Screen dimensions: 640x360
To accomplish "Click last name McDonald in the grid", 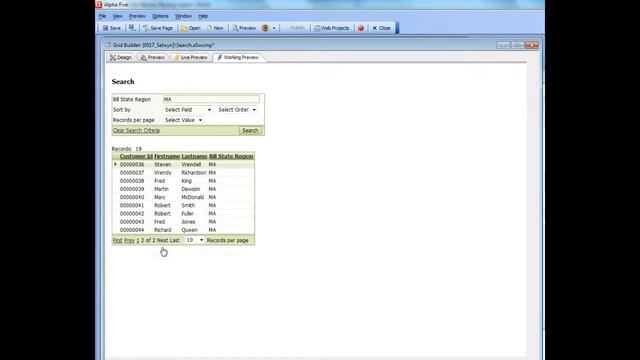I will click(x=193, y=197).
